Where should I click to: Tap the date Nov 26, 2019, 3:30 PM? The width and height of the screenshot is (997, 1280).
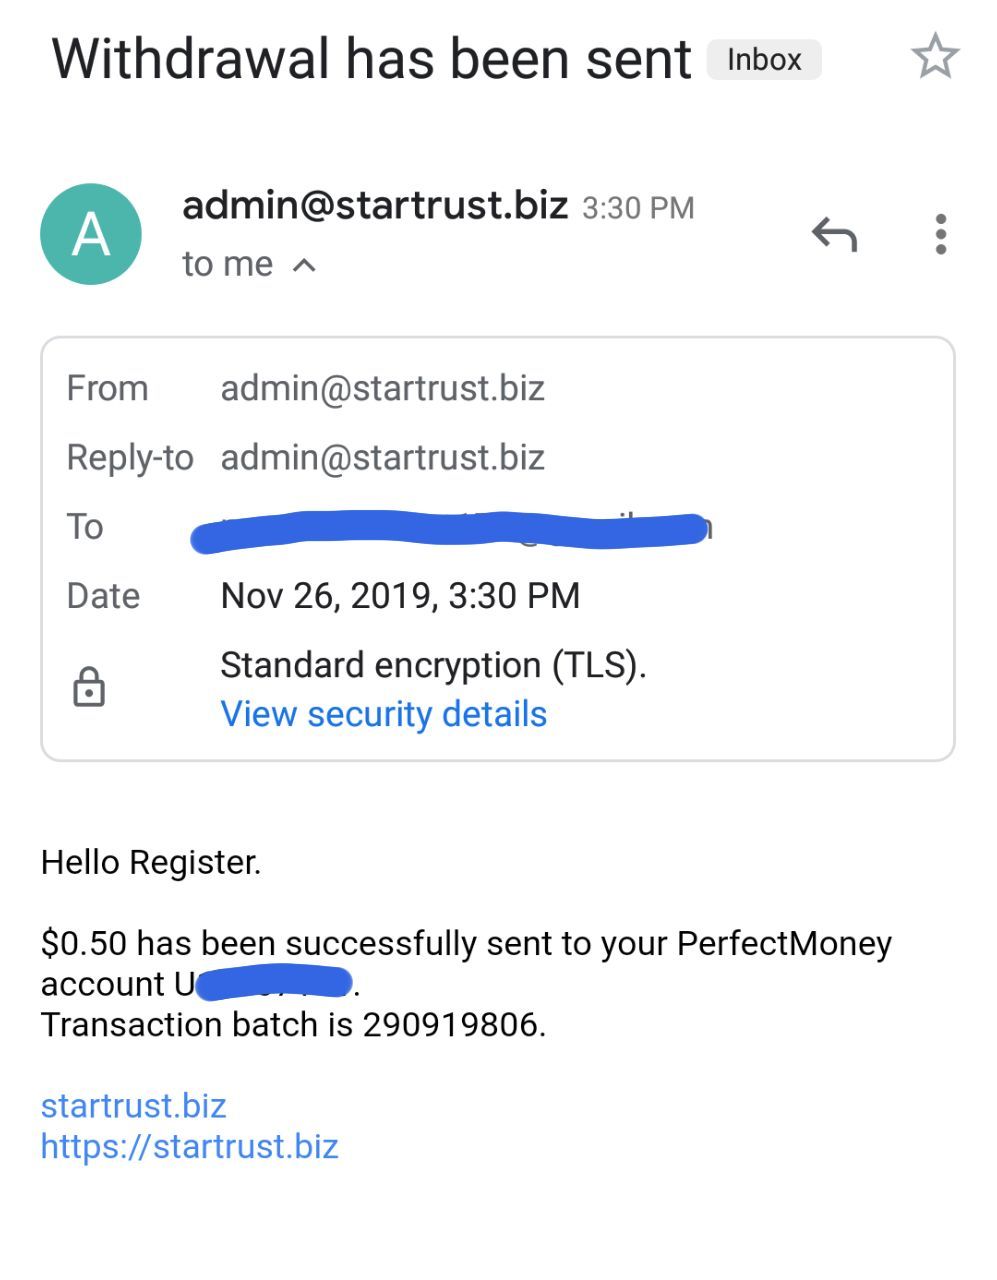pyautogui.click(x=400, y=596)
